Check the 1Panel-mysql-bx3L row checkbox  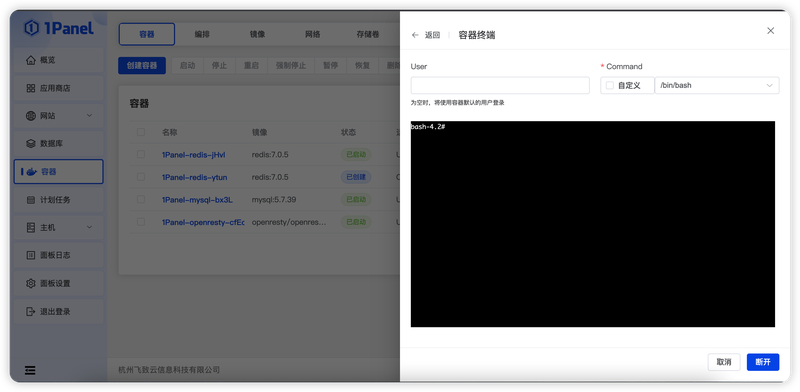point(141,200)
